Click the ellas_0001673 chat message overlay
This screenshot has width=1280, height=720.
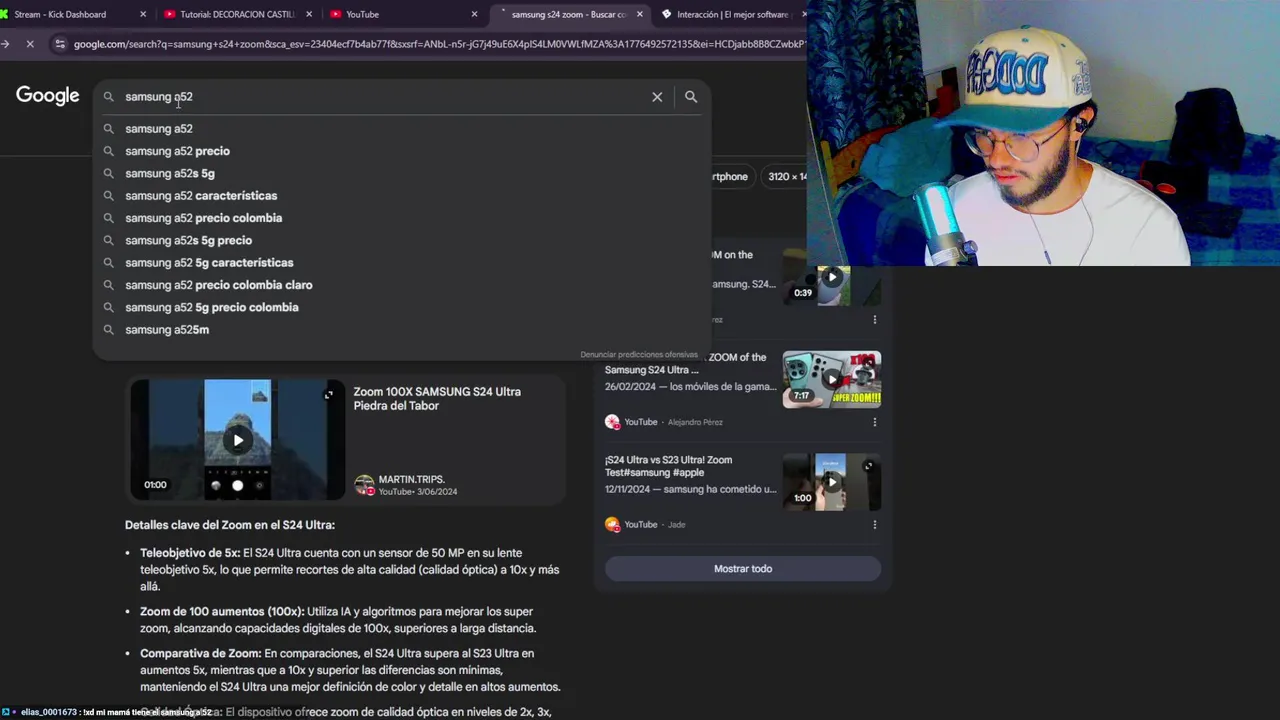click(x=108, y=712)
